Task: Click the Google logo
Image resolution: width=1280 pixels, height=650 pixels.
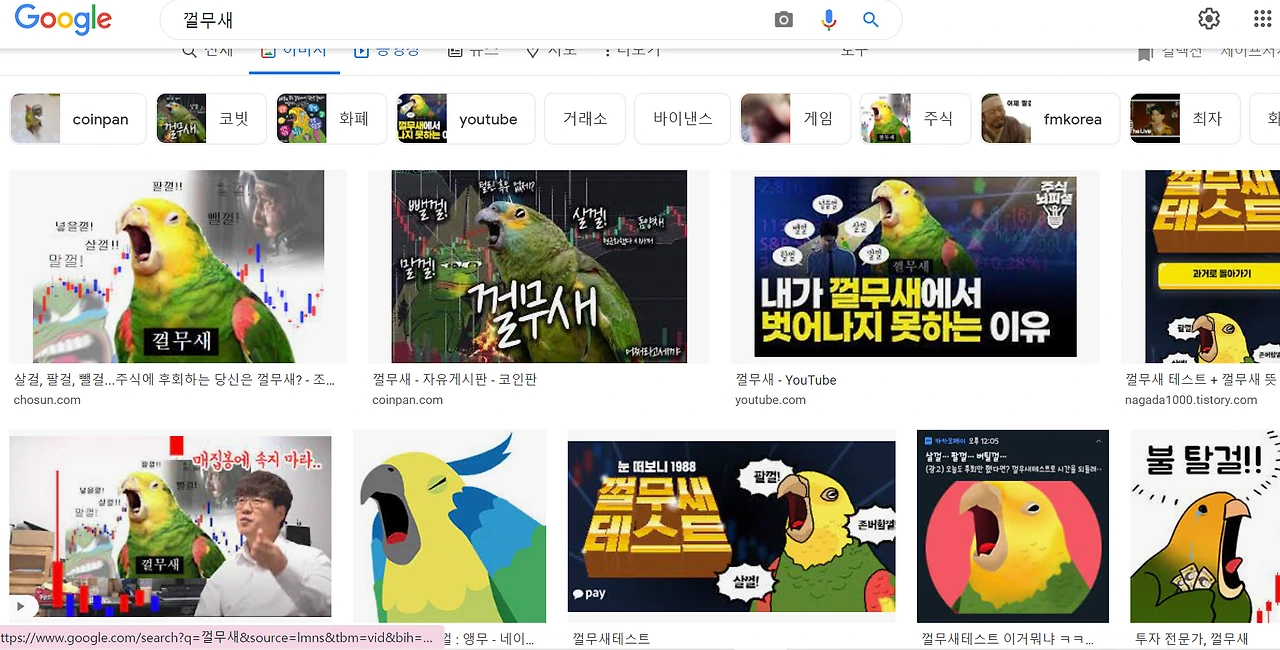Action: click(62, 19)
